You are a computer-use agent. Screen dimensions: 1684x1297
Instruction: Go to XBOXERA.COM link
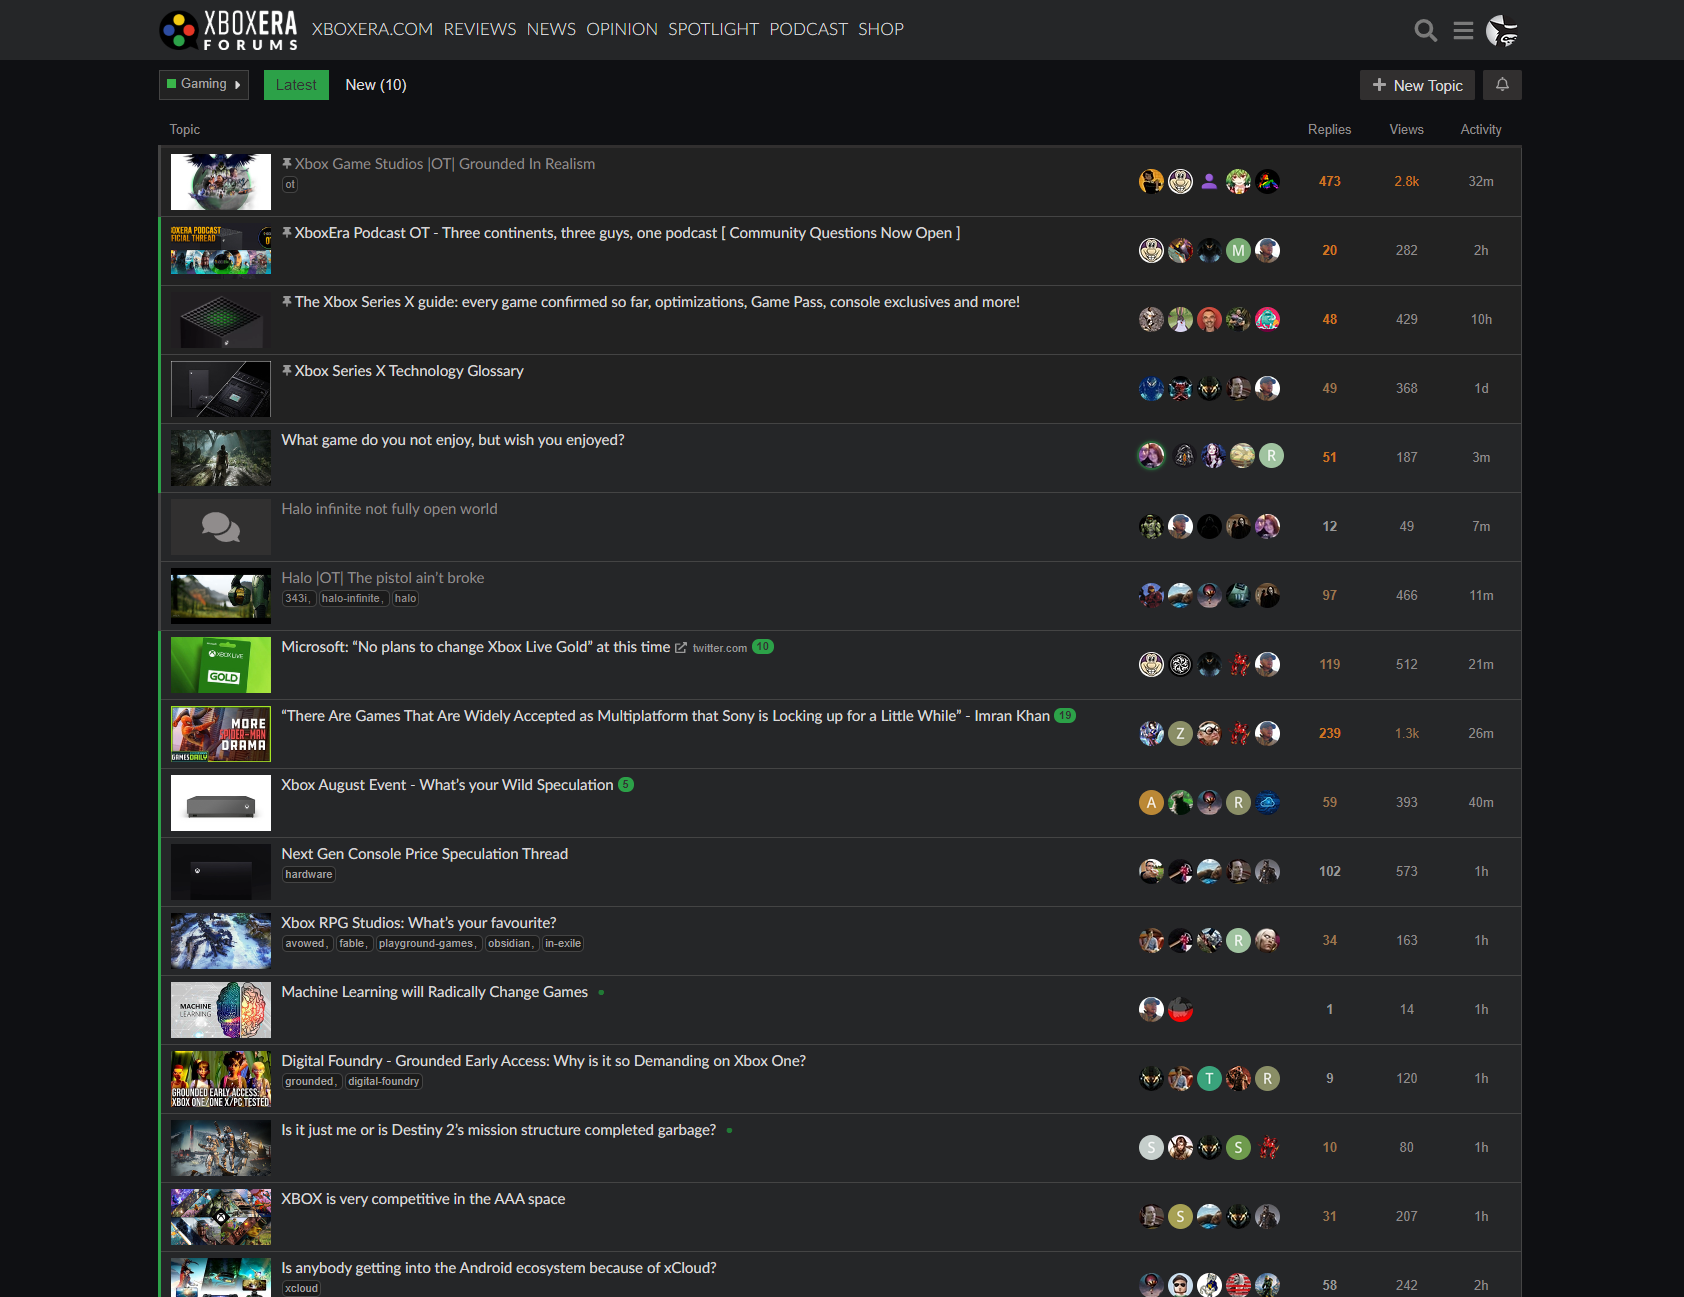tap(372, 30)
